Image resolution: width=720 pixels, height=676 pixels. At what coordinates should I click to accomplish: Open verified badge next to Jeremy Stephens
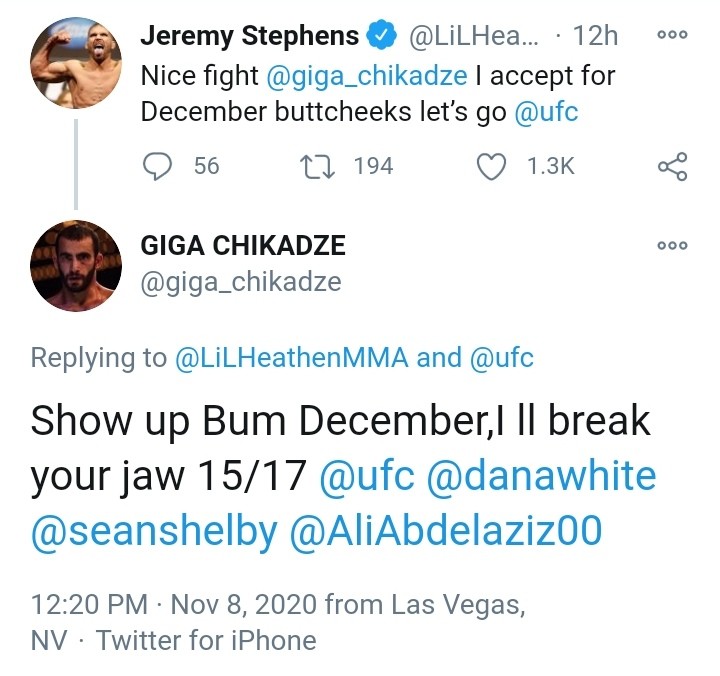coord(383,37)
